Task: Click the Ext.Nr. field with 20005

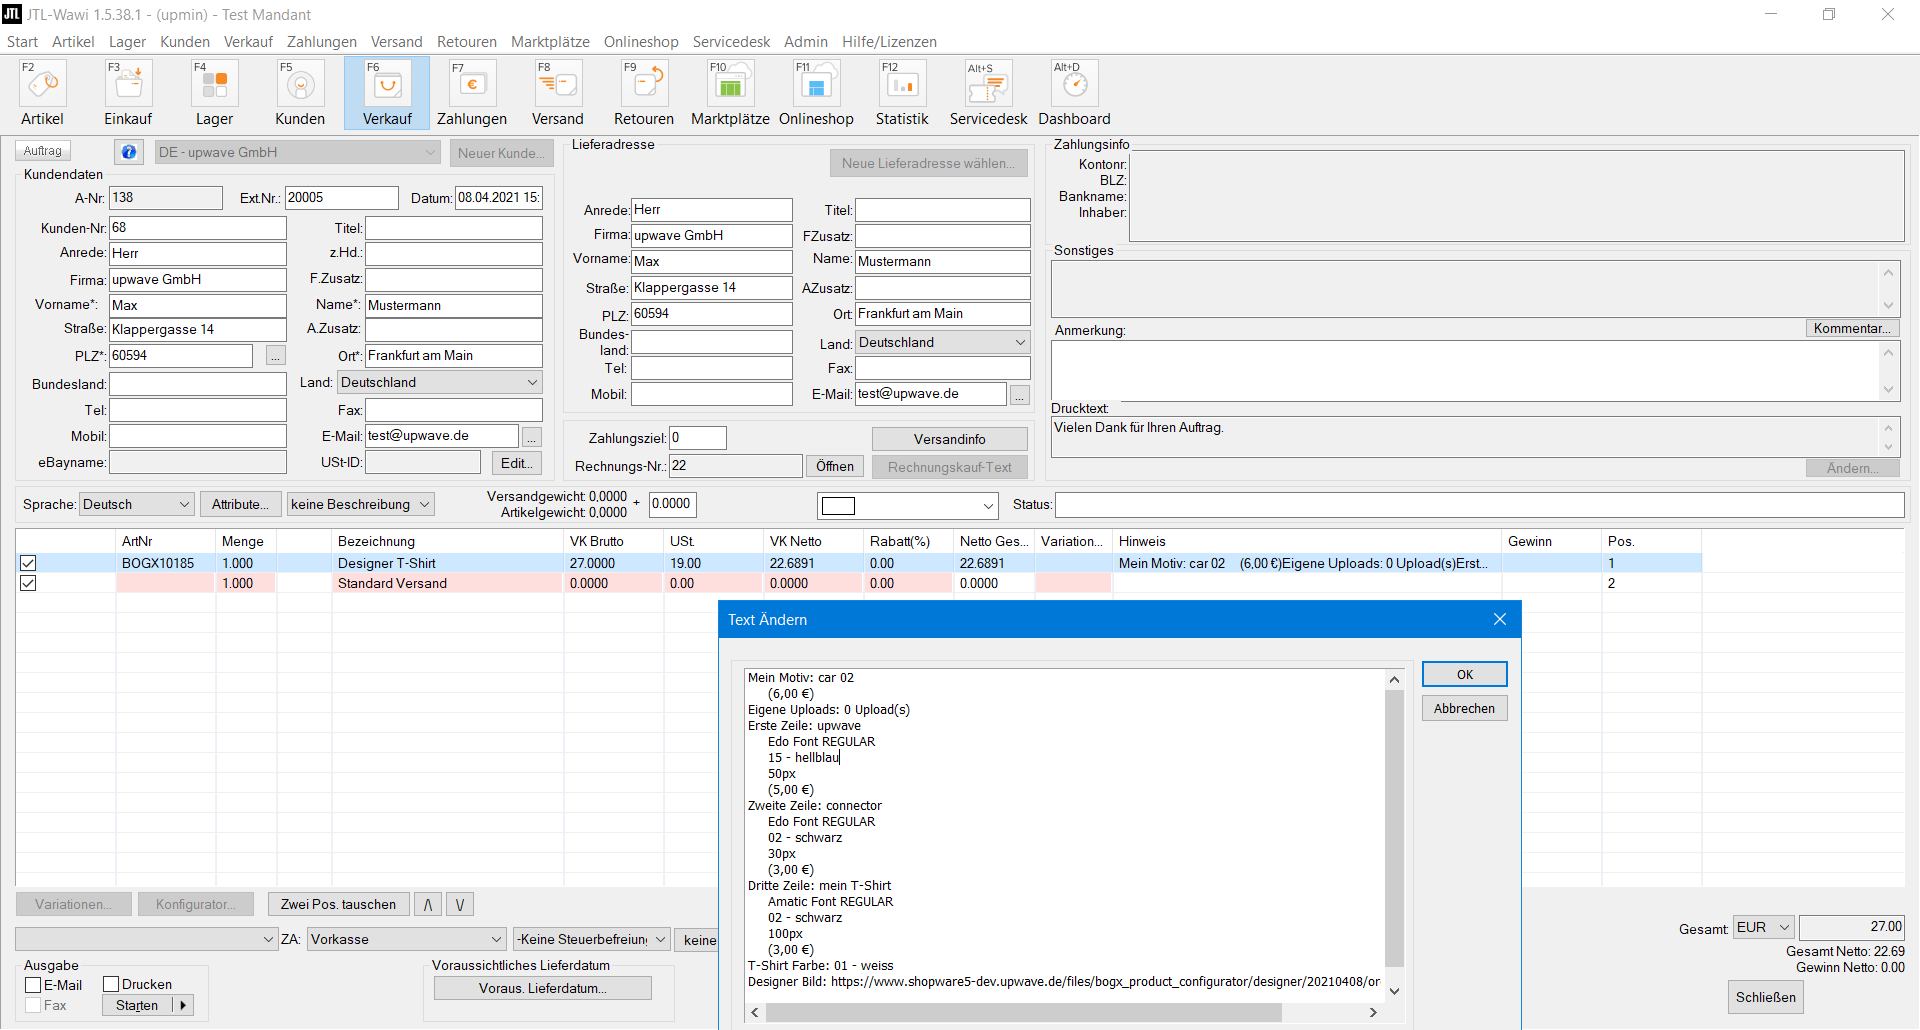Action: point(341,198)
